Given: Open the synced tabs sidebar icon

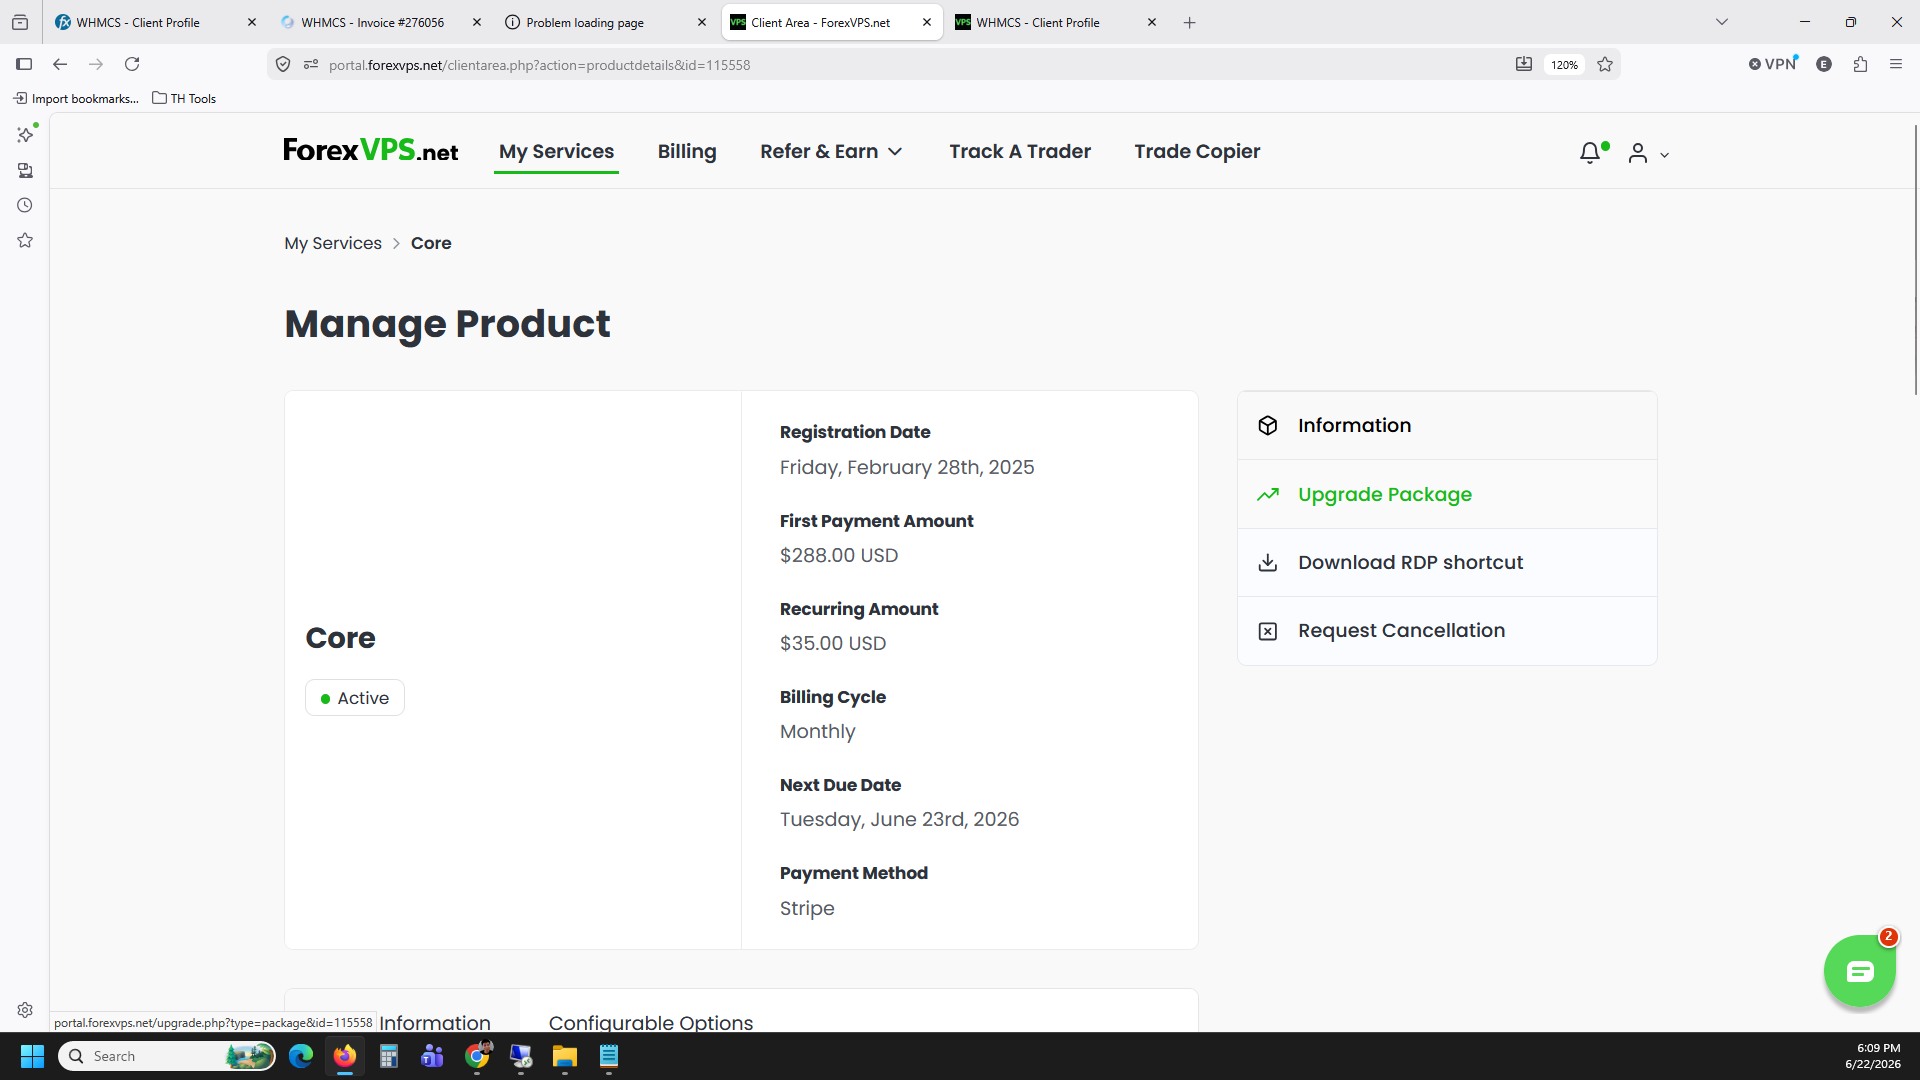Looking at the screenshot, I should [x=25, y=170].
